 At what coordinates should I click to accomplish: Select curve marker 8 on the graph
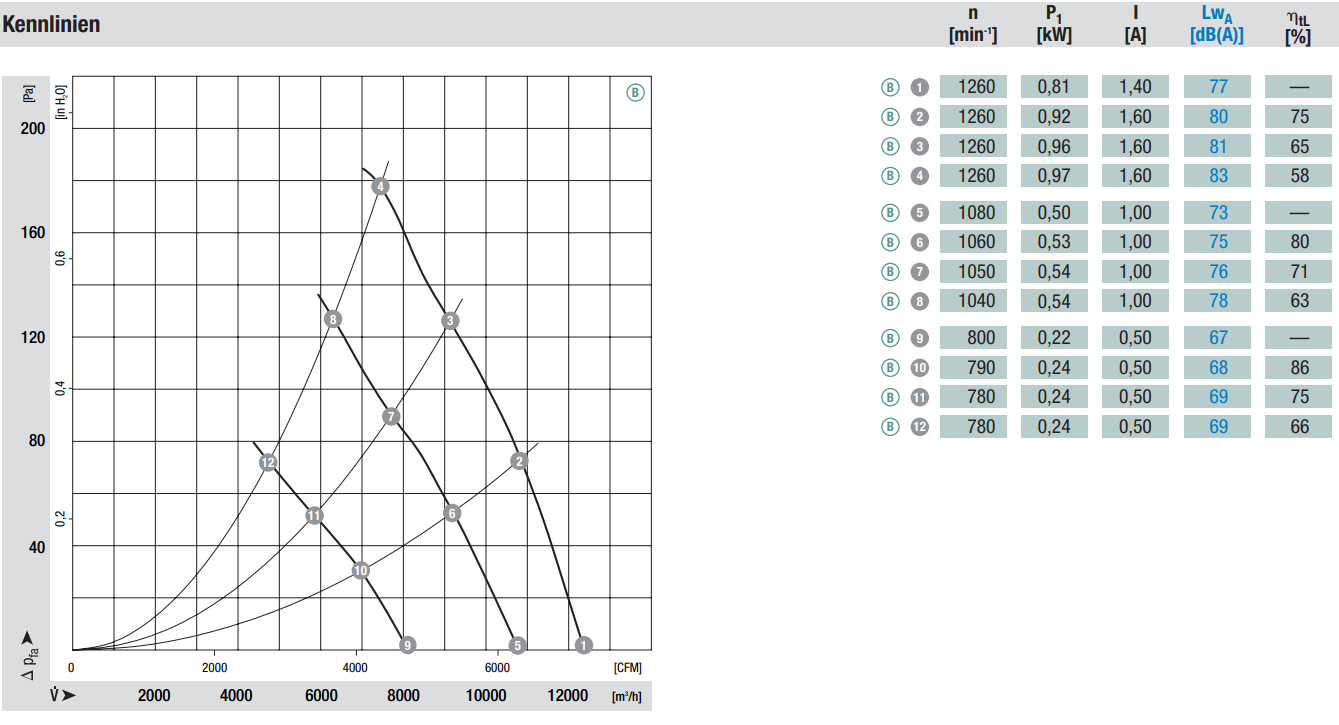(334, 319)
